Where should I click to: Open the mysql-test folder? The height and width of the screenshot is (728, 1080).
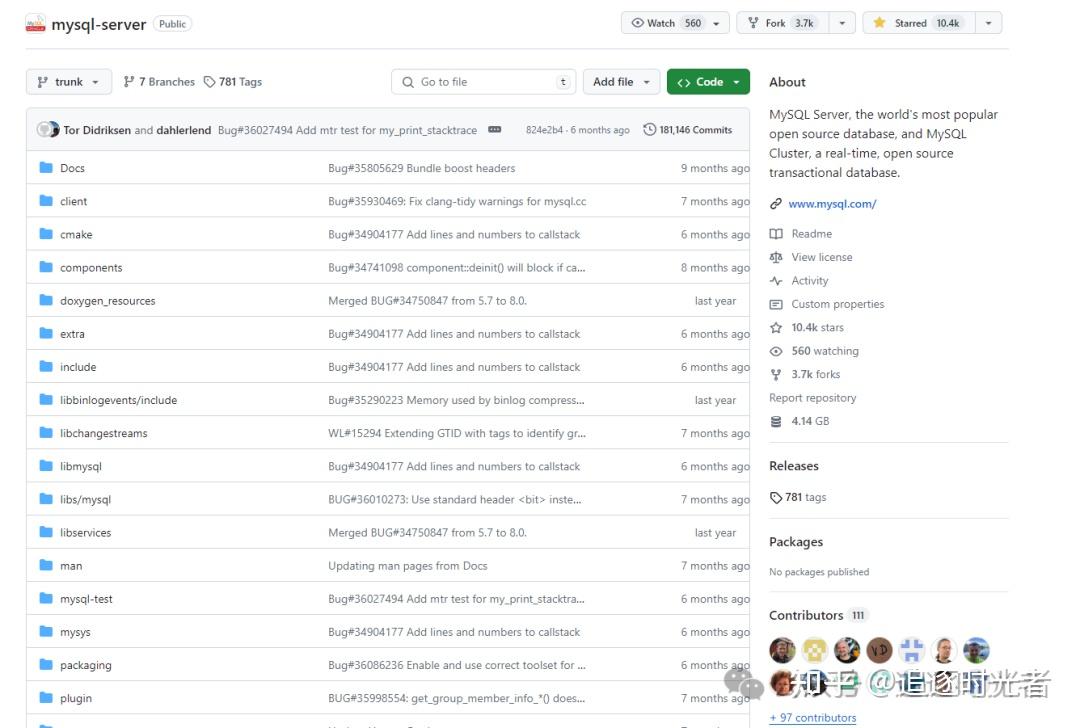(x=86, y=599)
